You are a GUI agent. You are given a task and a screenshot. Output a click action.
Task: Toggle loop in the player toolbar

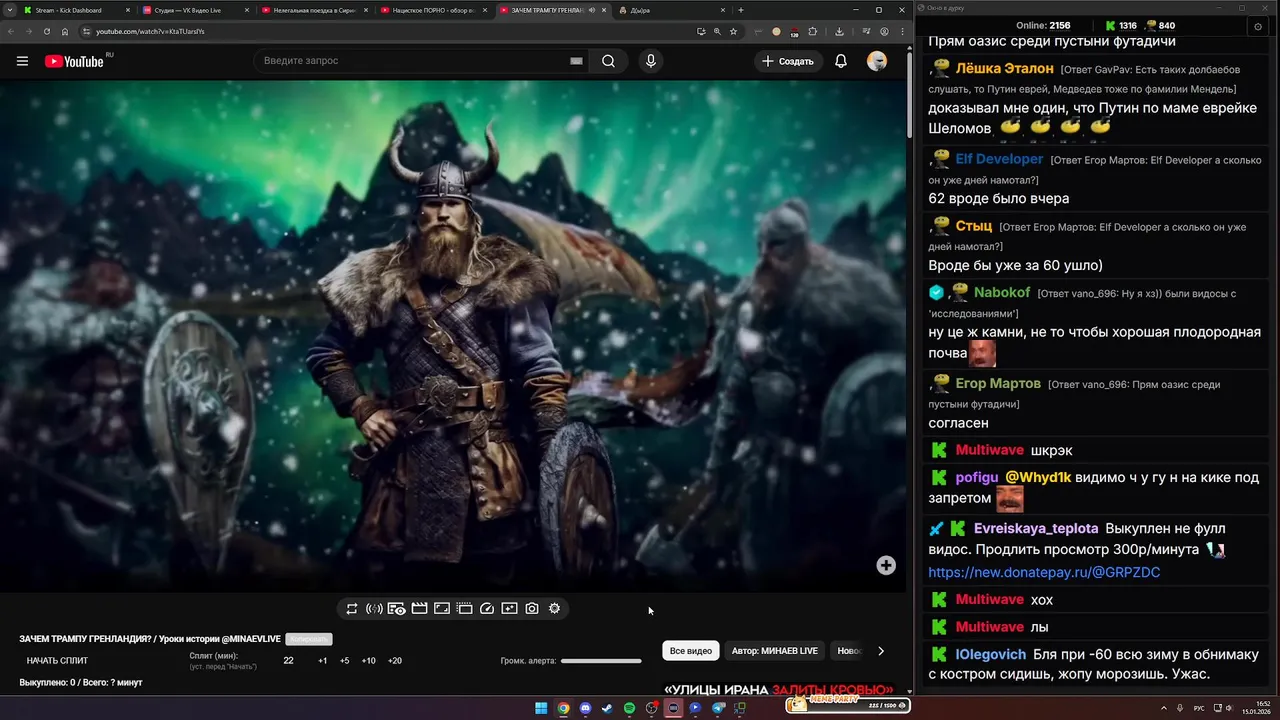[x=352, y=608]
